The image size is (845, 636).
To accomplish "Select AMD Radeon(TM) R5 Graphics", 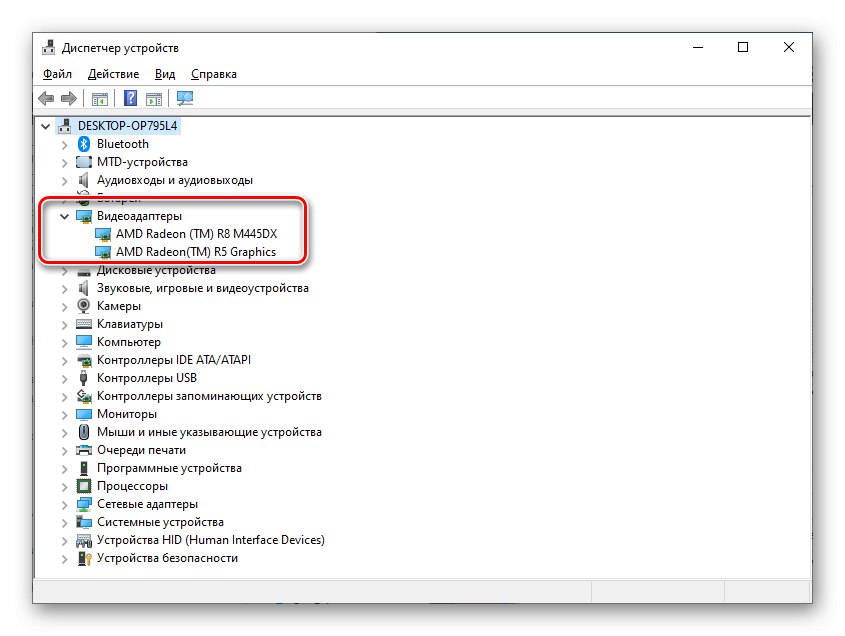I will coord(196,252).
